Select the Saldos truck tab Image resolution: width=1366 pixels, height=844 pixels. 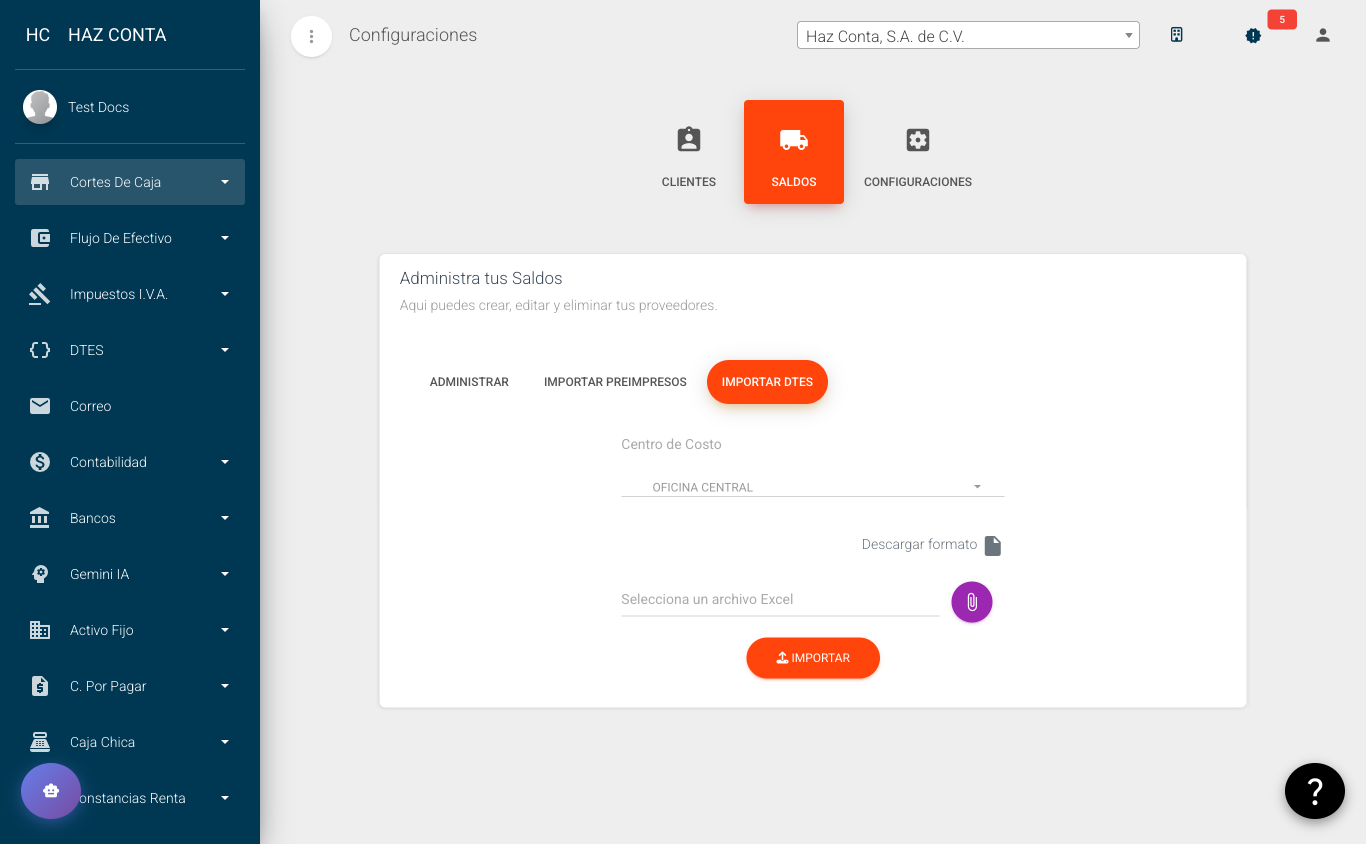pos(794,152)
